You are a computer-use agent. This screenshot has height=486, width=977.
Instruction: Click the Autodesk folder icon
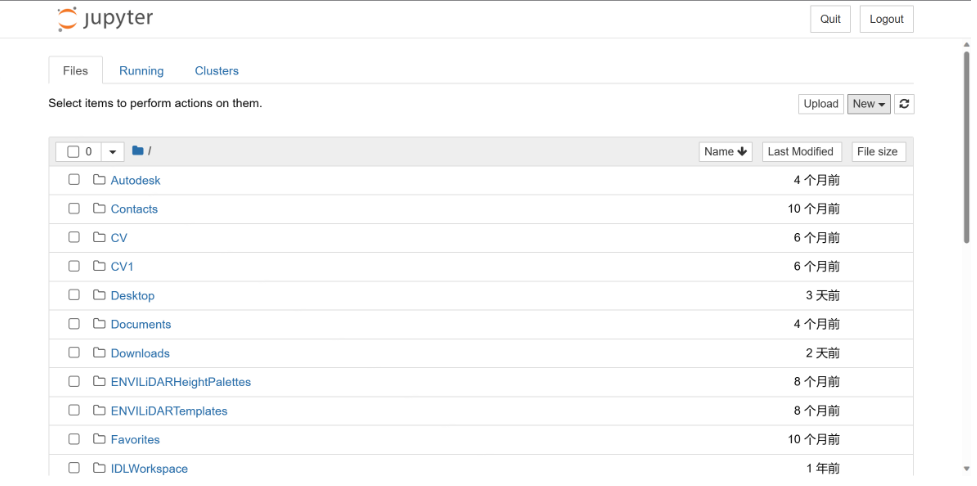99,180
